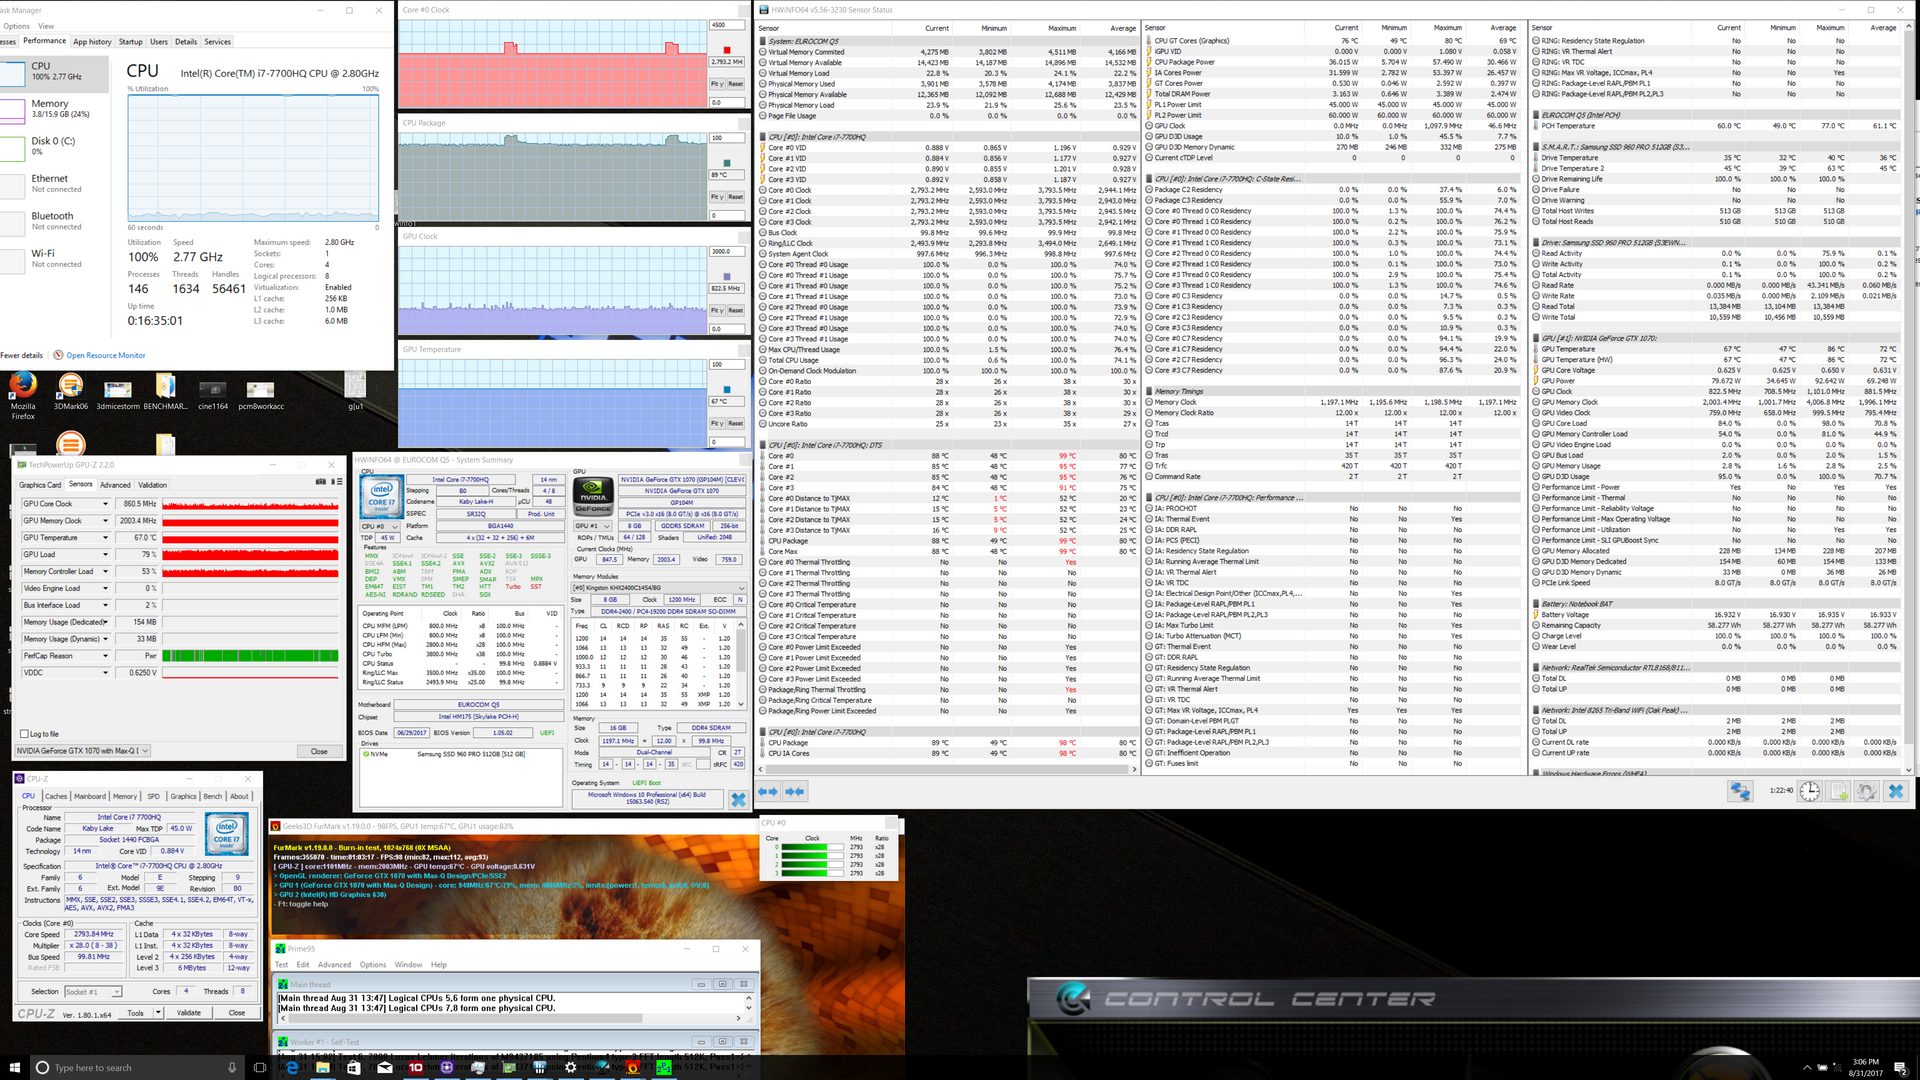Open HWiNFO sensor settings gear icon
The height and width of the screenshot is (1080, 1920).
[1866, 791]
